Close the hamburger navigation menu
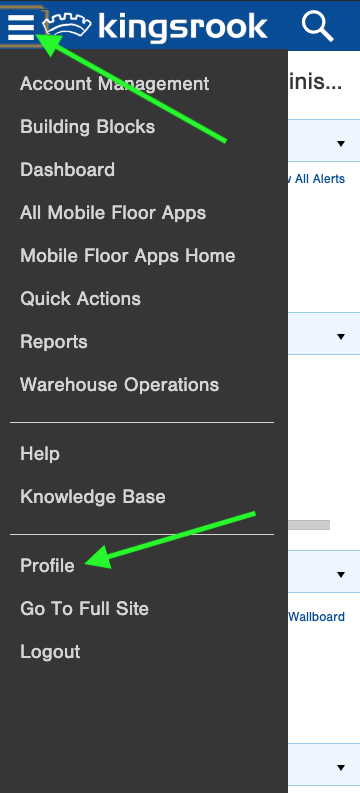 [x=21, y=26]
